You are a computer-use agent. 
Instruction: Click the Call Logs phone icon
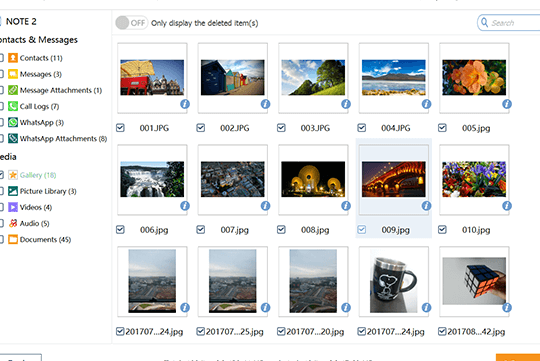click(13, 106)
